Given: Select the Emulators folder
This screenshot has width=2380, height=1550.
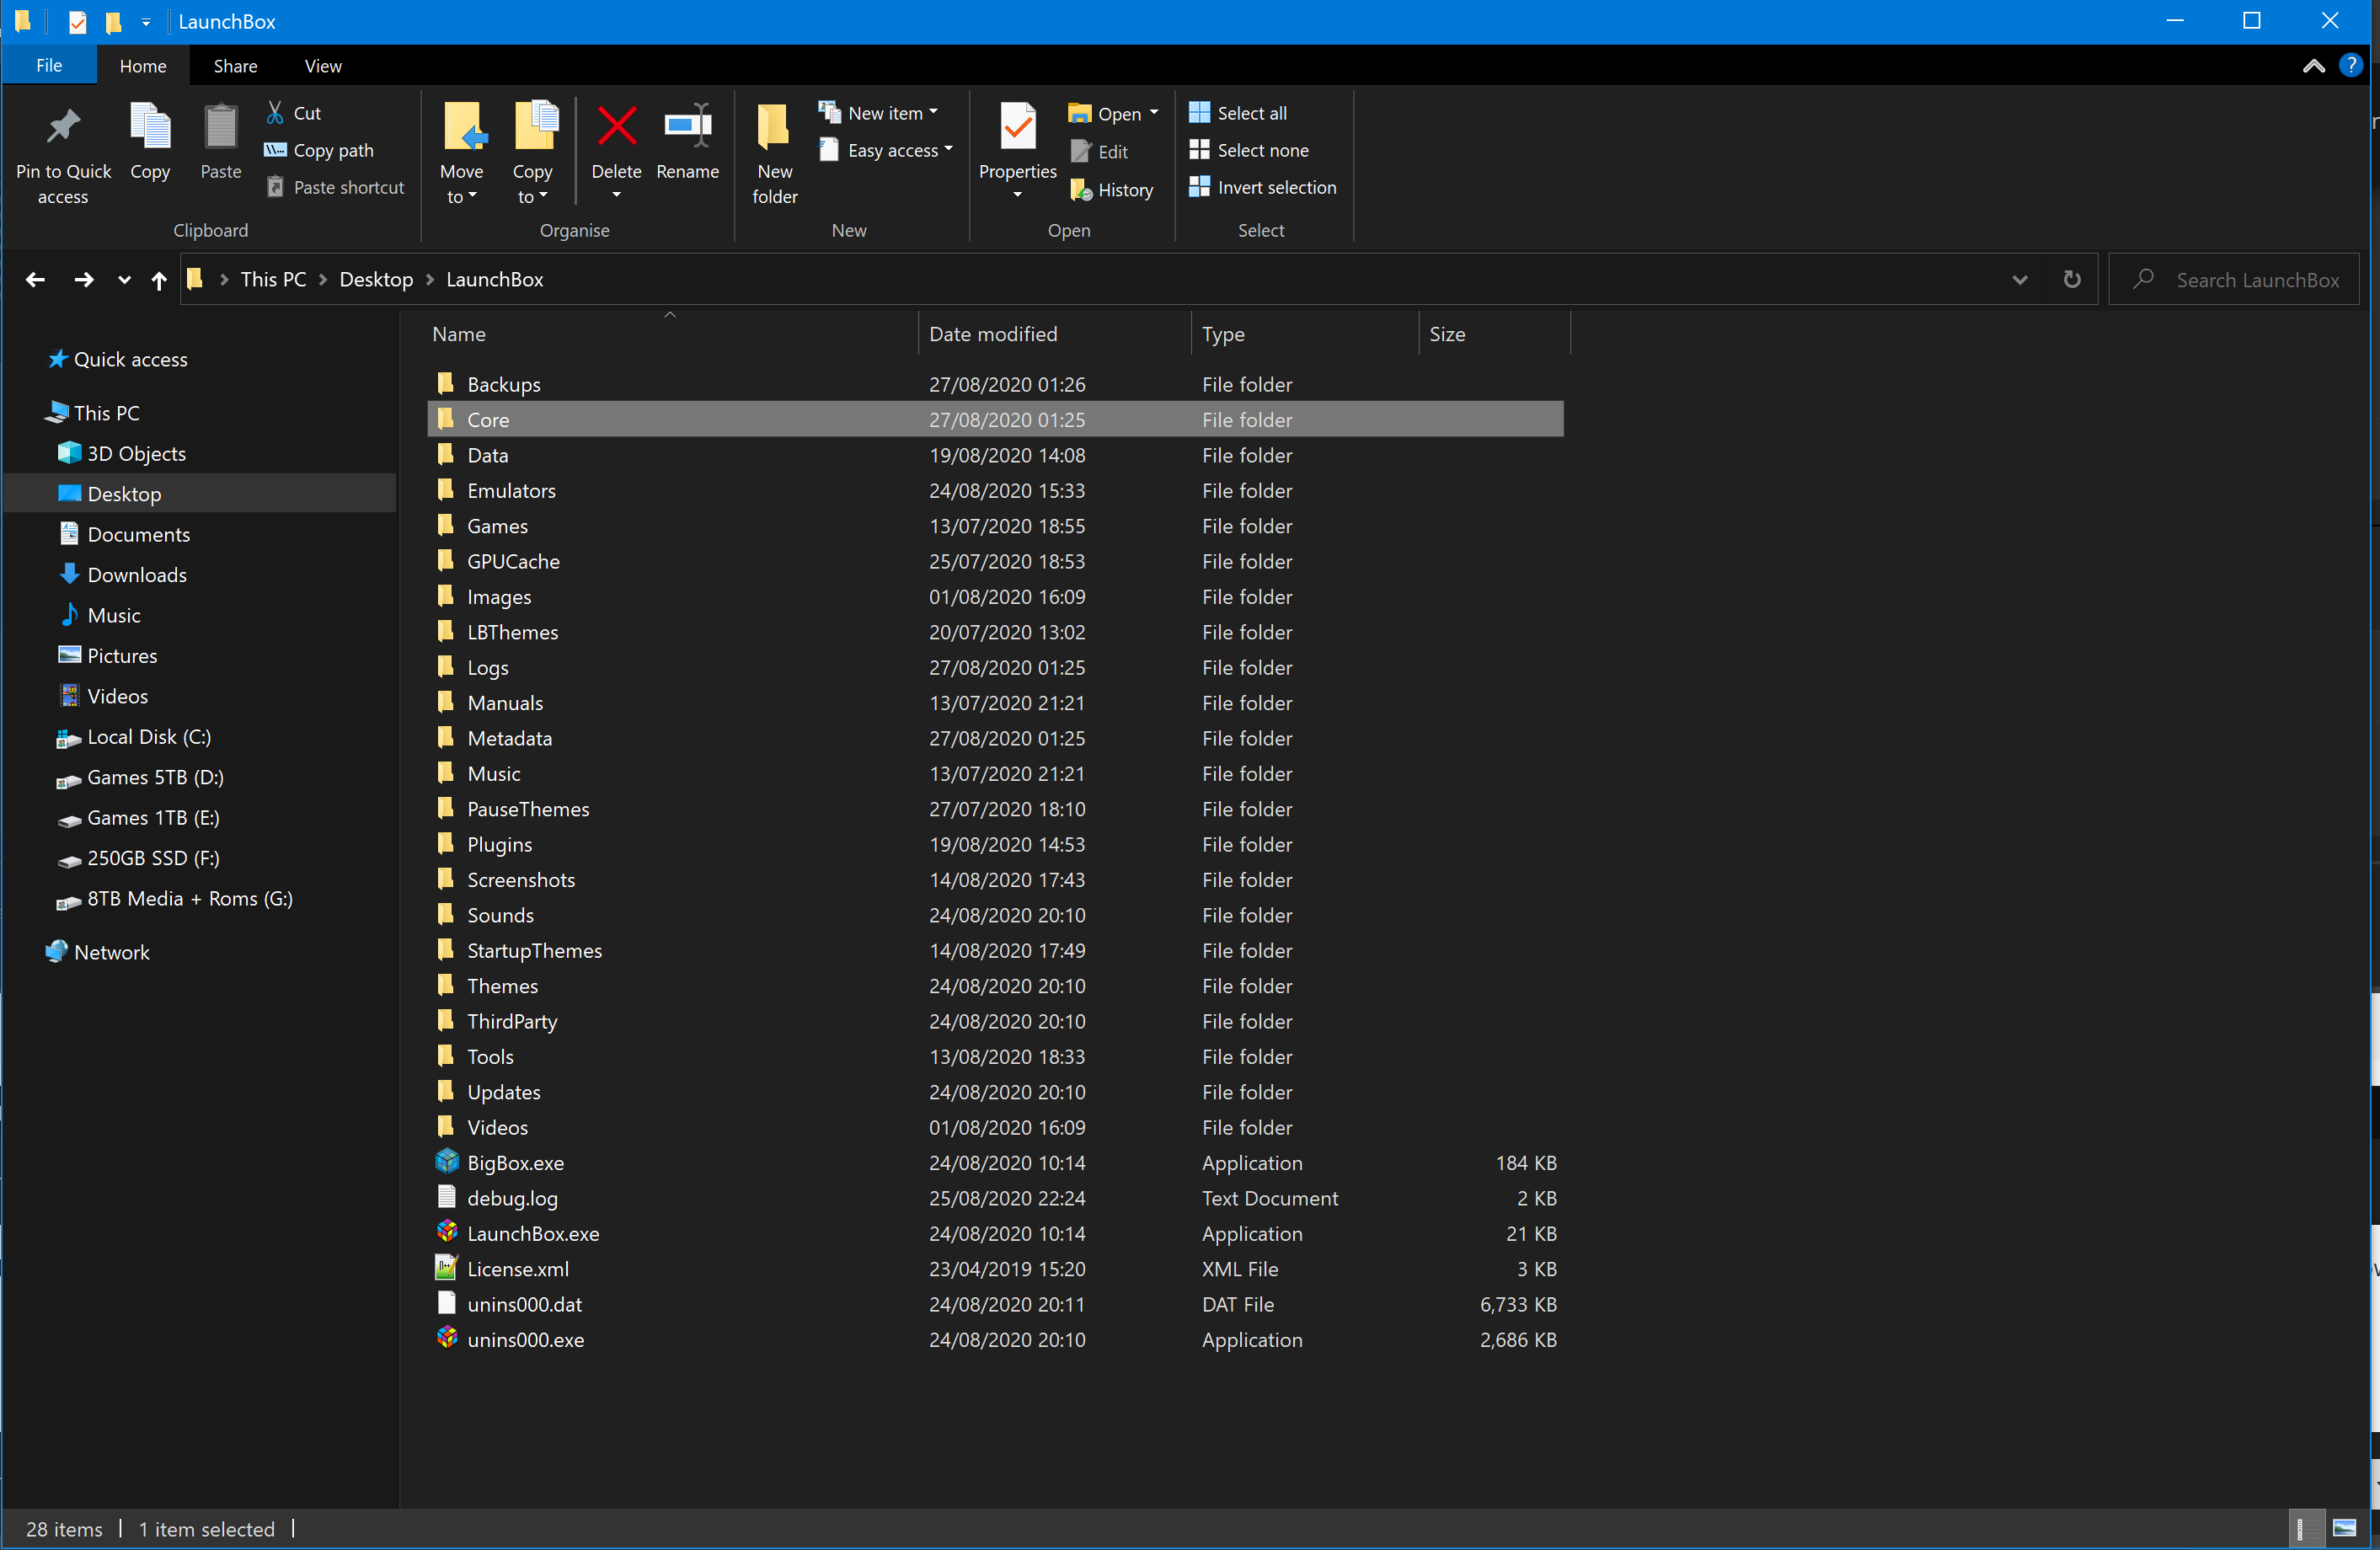Looking at the screenshot, I should 995,490.
